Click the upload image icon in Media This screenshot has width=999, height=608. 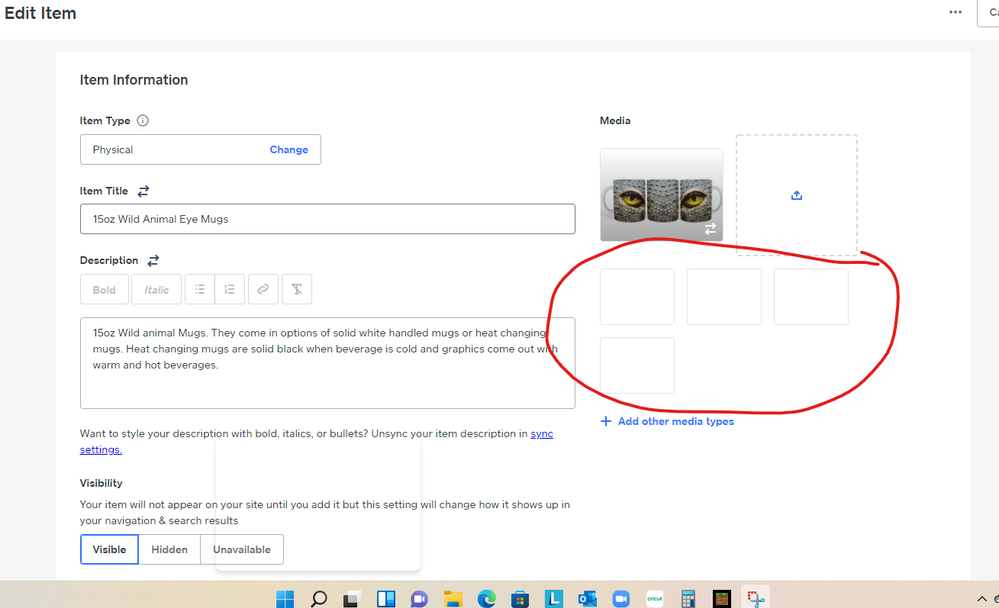tap(796, 196)
